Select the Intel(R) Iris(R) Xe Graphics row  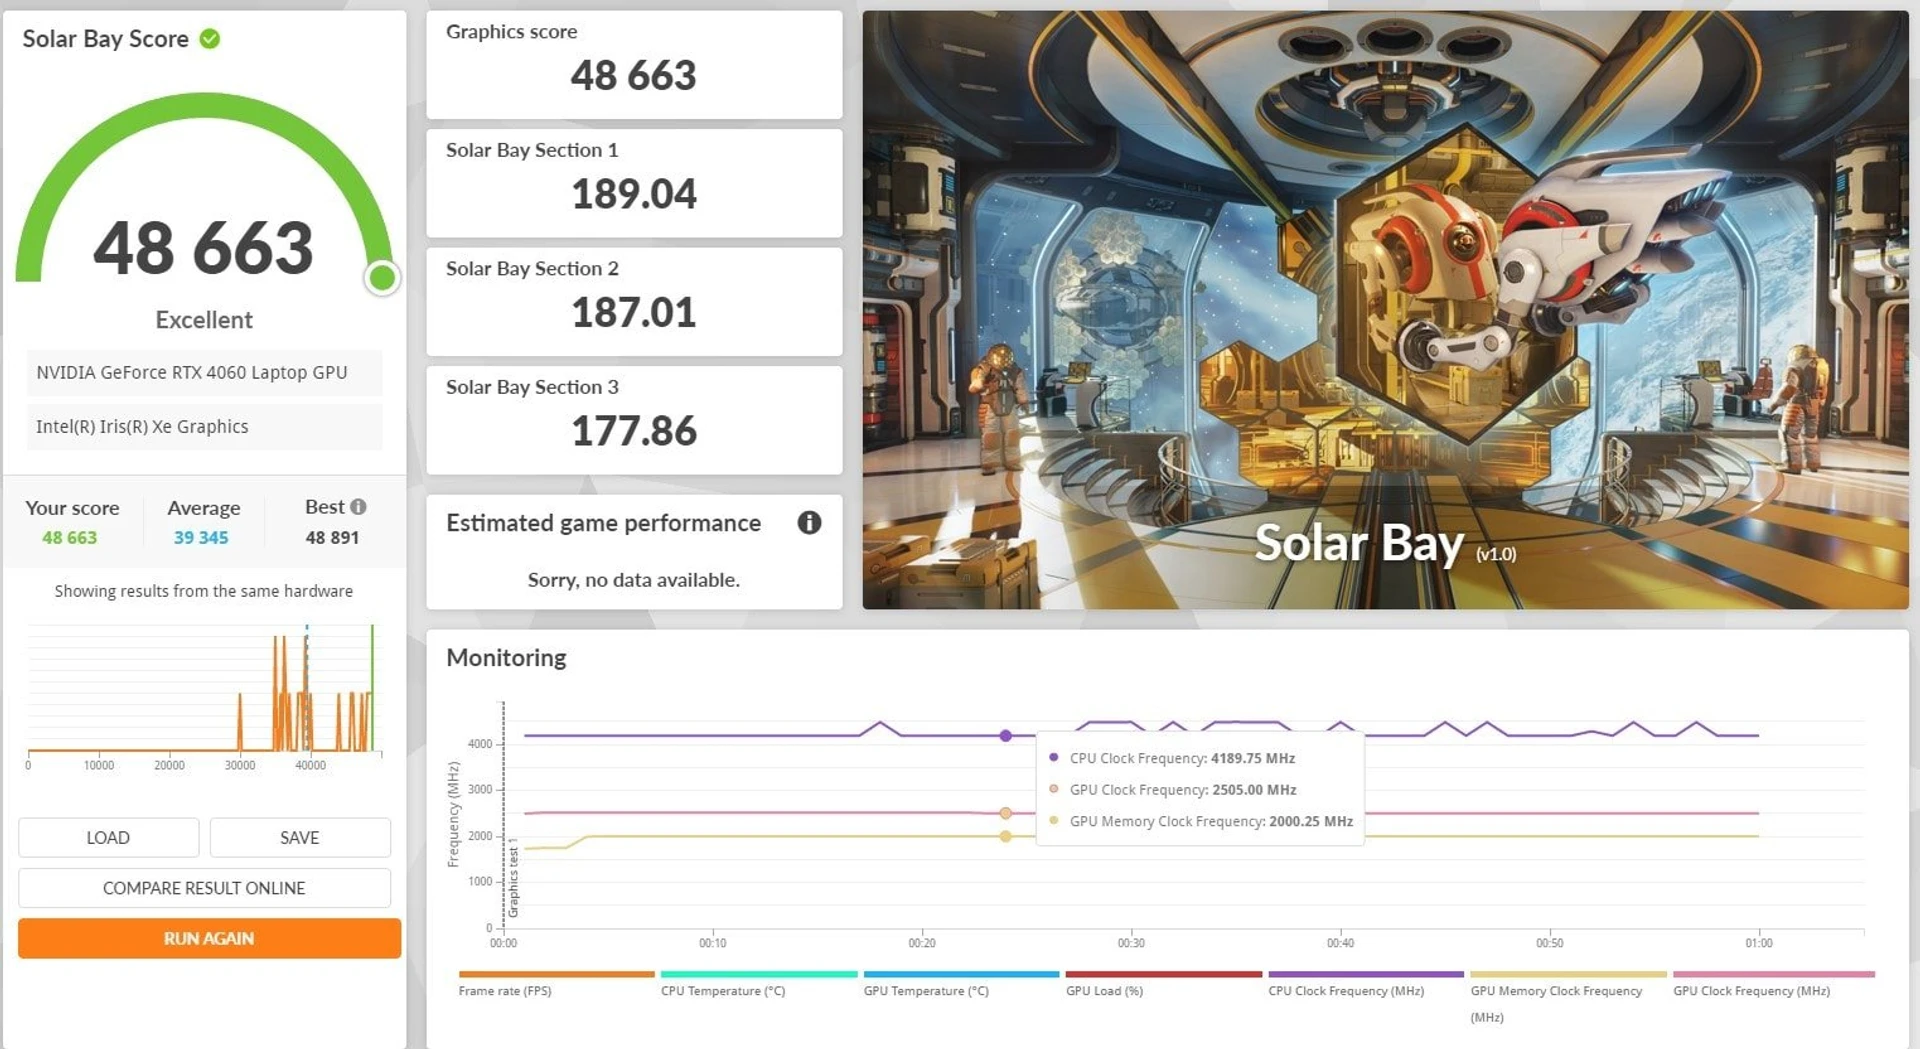(204, 427)
